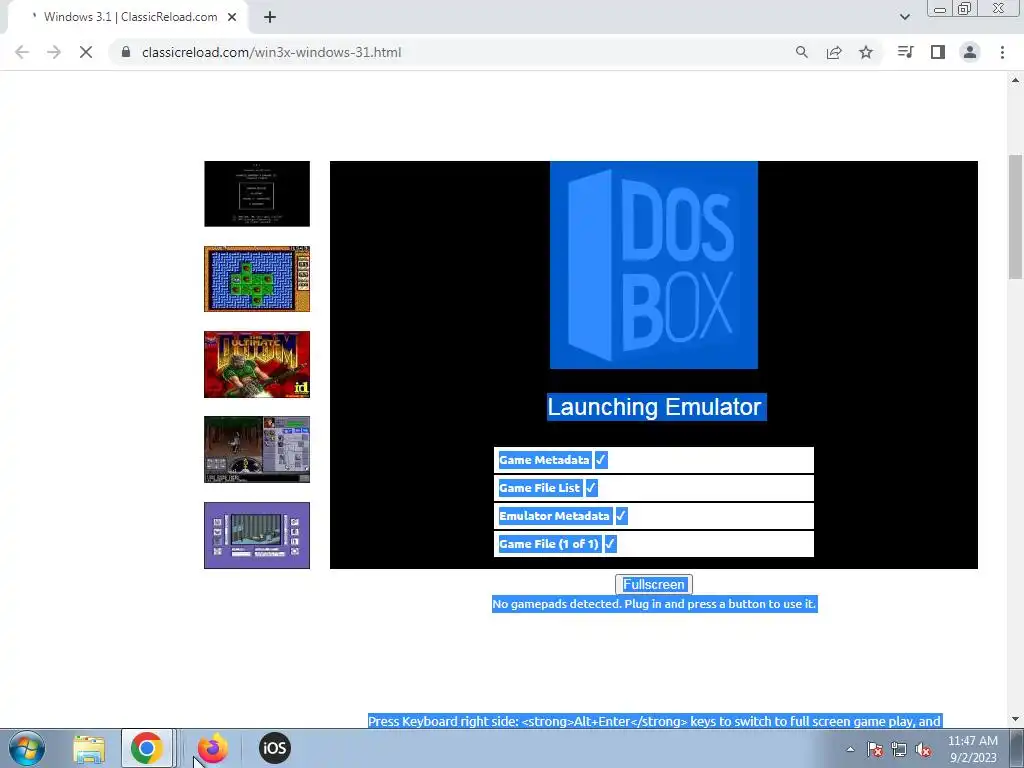Click the Emulator Metadata progress row
Image resolution: width=1024 pixels, height=768 pixels.
pyautogui.click(x=654, y=516)
